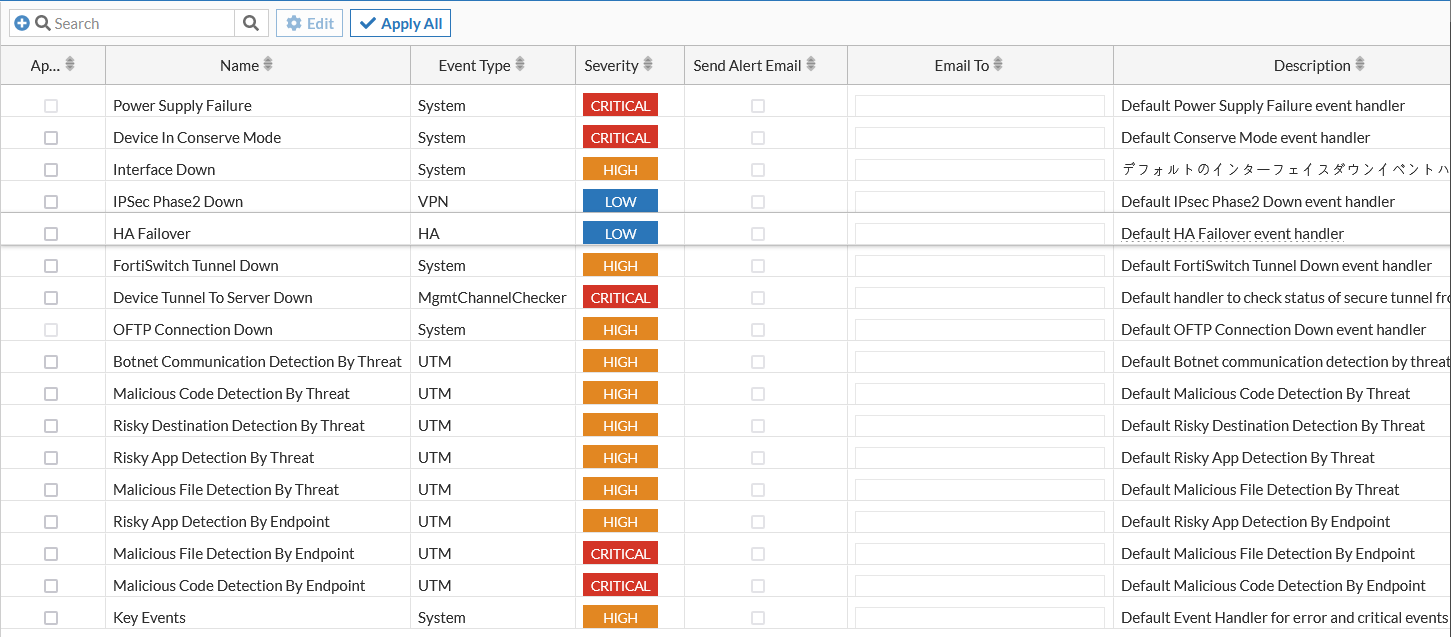Screen dimensions: 1451x637
Task: Open the Edit button
Action: [x=308, y=22]
